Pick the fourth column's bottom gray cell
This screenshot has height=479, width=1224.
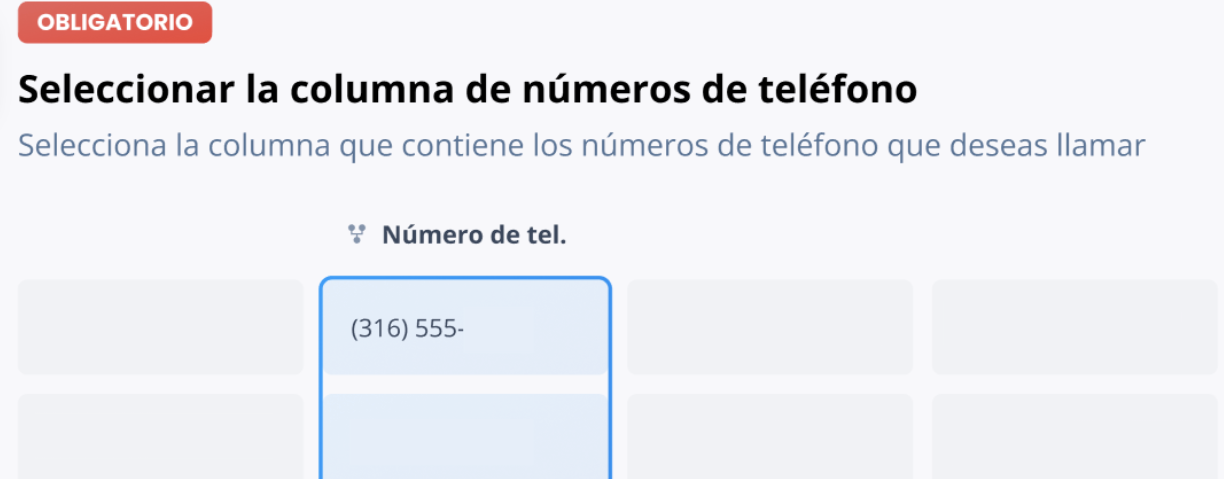1075,436
